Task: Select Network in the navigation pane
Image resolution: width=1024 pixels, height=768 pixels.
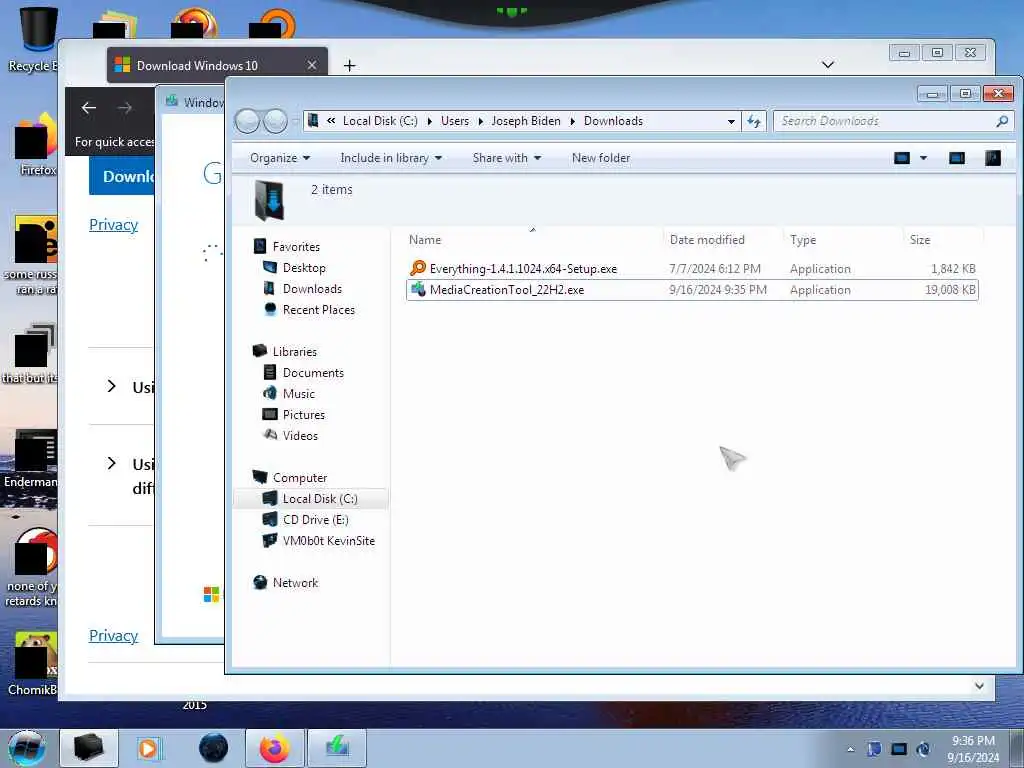Action: click(x=295, y=583)
